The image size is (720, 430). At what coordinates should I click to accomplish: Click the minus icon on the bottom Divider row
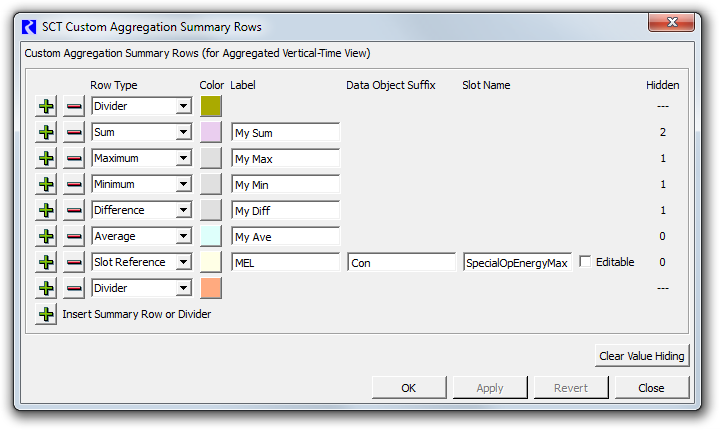[x=73, y=288]
